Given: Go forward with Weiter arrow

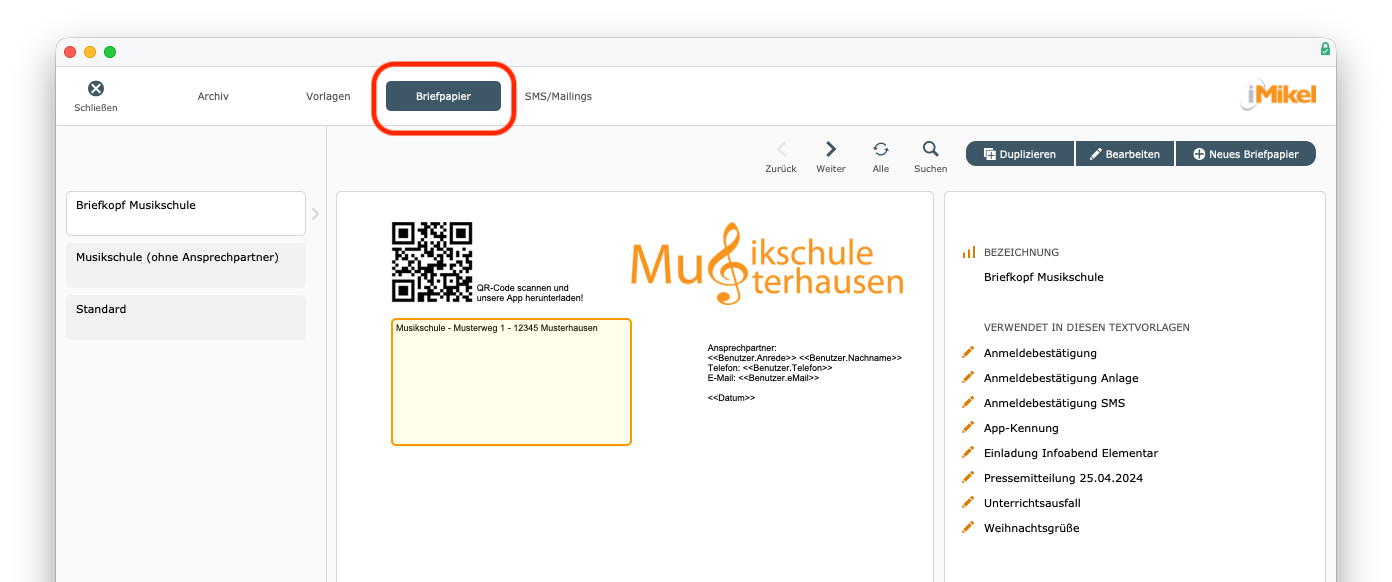Looking at the screenshot, I should click(831, 149).
